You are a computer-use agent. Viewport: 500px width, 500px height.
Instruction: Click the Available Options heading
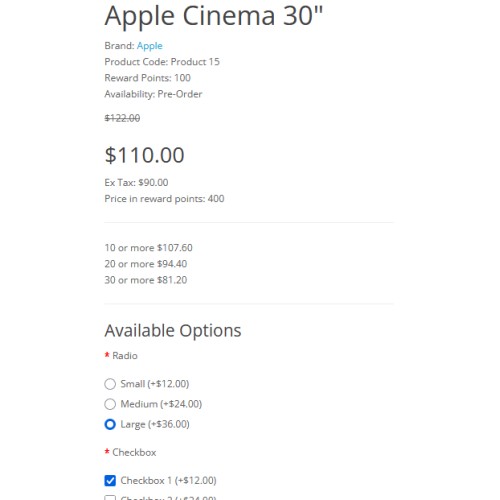pos(173,331)
